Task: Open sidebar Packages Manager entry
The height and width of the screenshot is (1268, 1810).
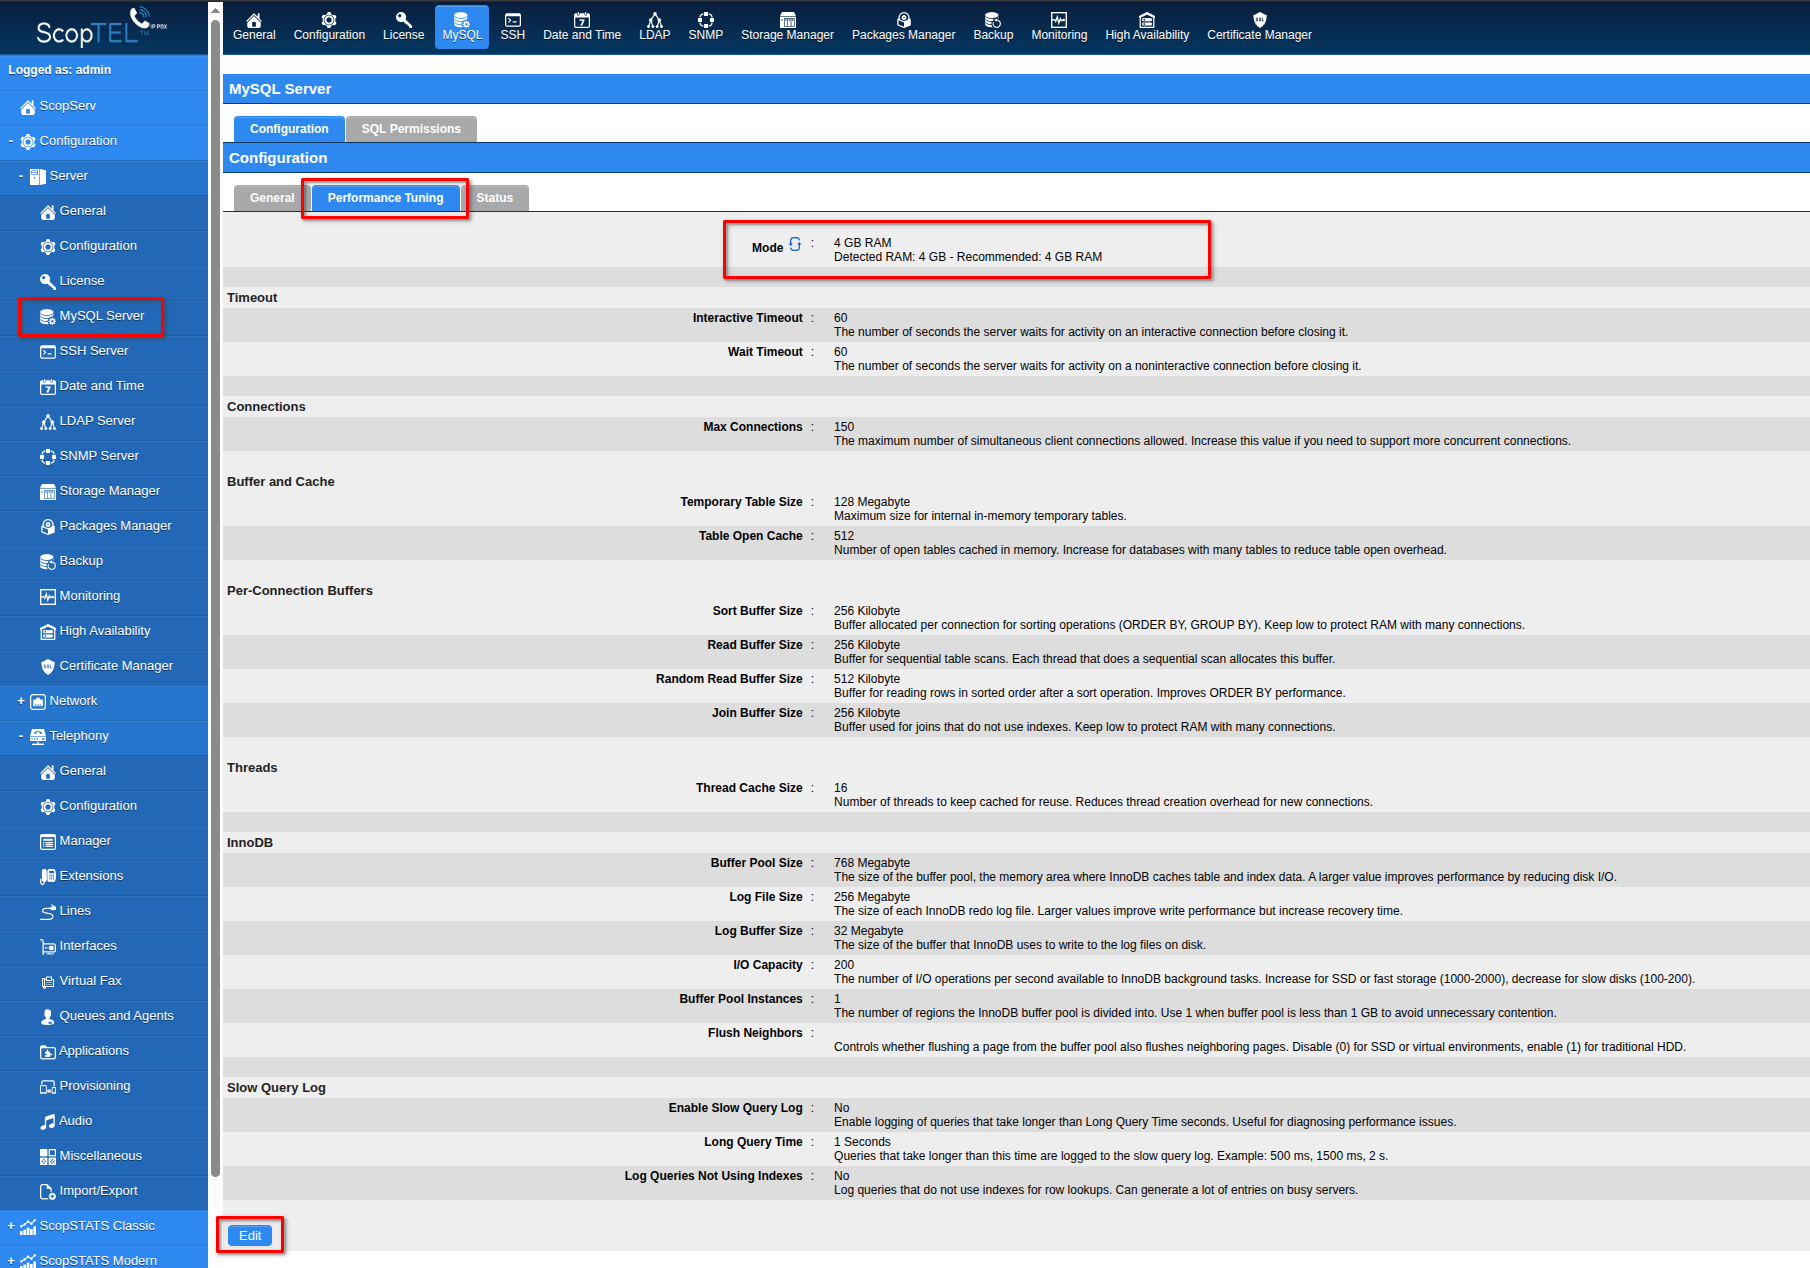Action: click(x=106, y=526)
